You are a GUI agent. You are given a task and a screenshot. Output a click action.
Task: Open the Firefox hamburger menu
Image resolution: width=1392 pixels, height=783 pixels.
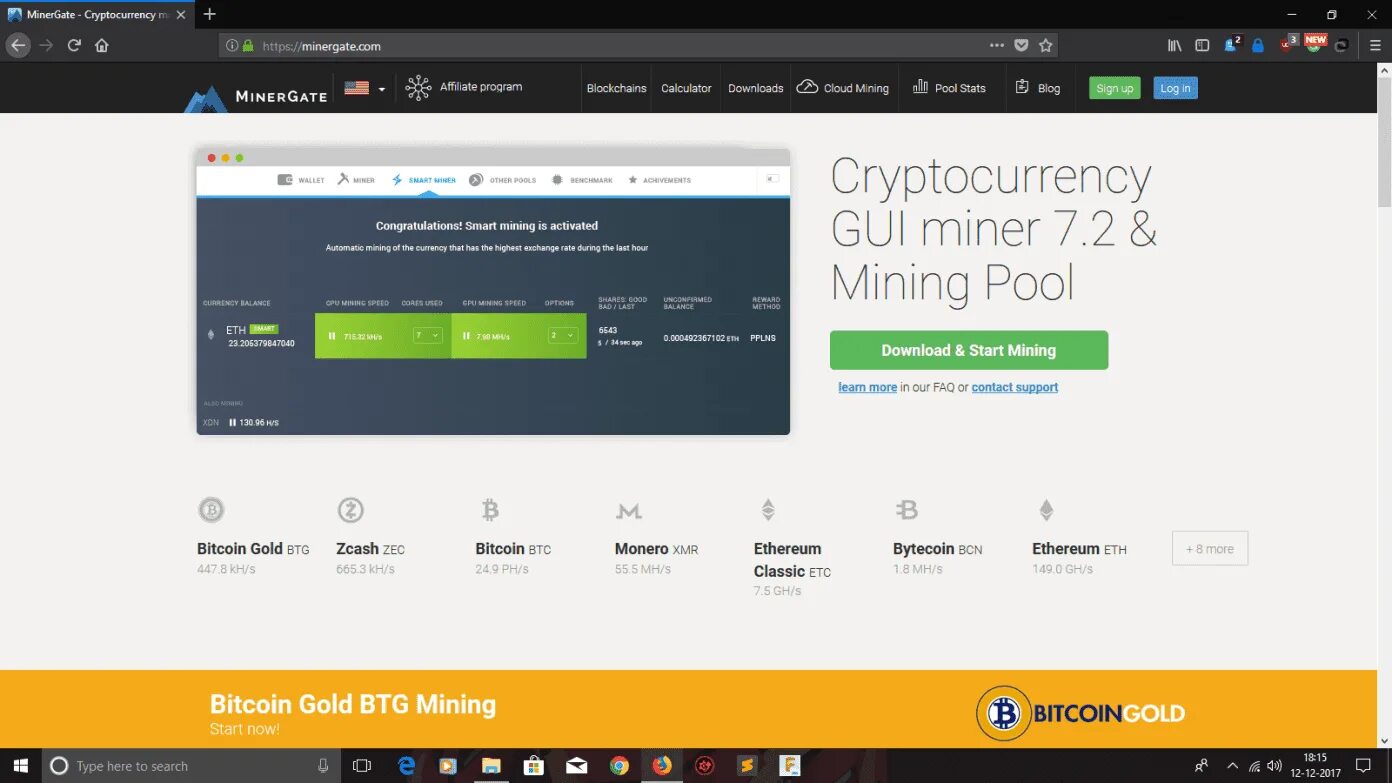[1376, 45]
